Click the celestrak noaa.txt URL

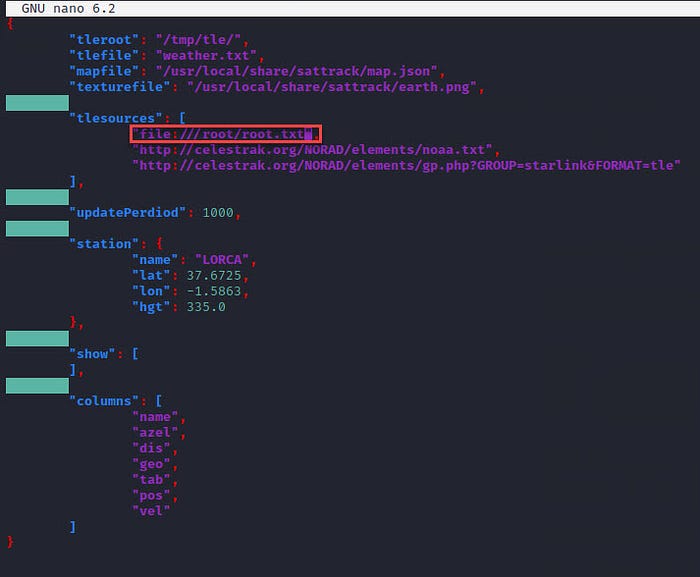tap(312, 150)
